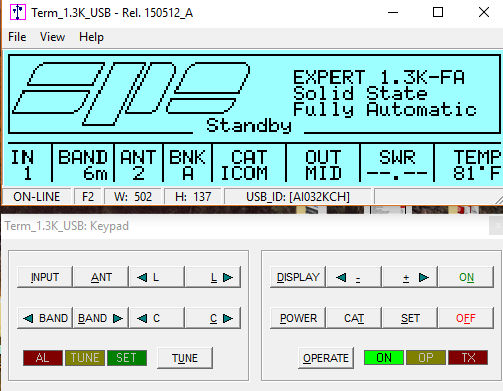This screenshot has height=391, width=503.
Task: Increase capacitance with right C button
Action: pos(213,318)
